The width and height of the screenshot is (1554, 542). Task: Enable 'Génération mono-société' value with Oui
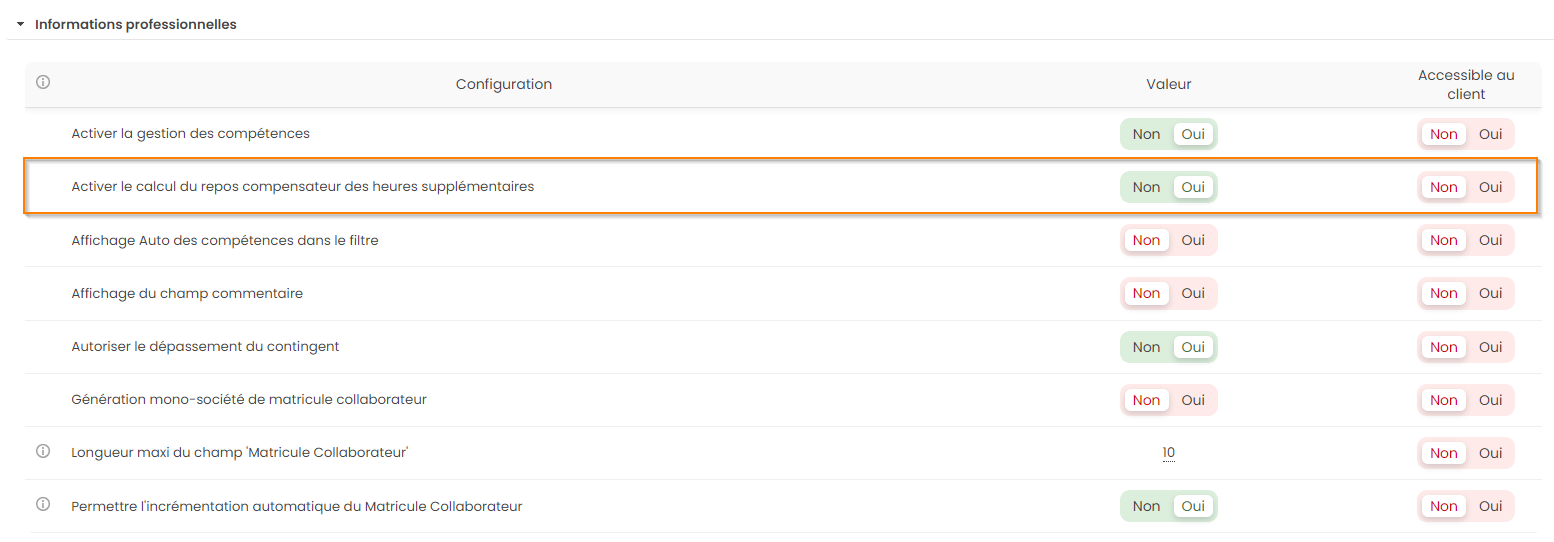(x=1193, y=400)
